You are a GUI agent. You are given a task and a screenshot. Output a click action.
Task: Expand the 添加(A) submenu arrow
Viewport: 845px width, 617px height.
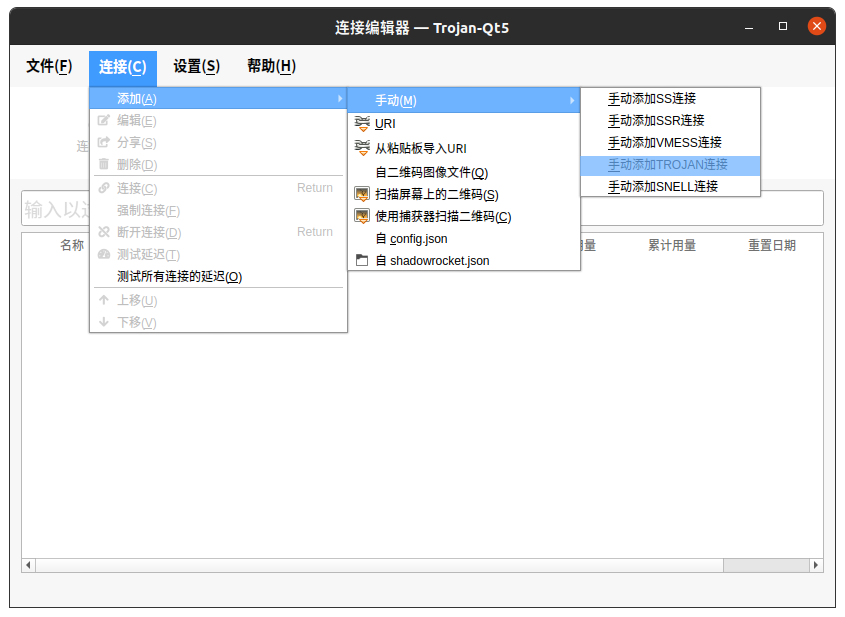340,99
